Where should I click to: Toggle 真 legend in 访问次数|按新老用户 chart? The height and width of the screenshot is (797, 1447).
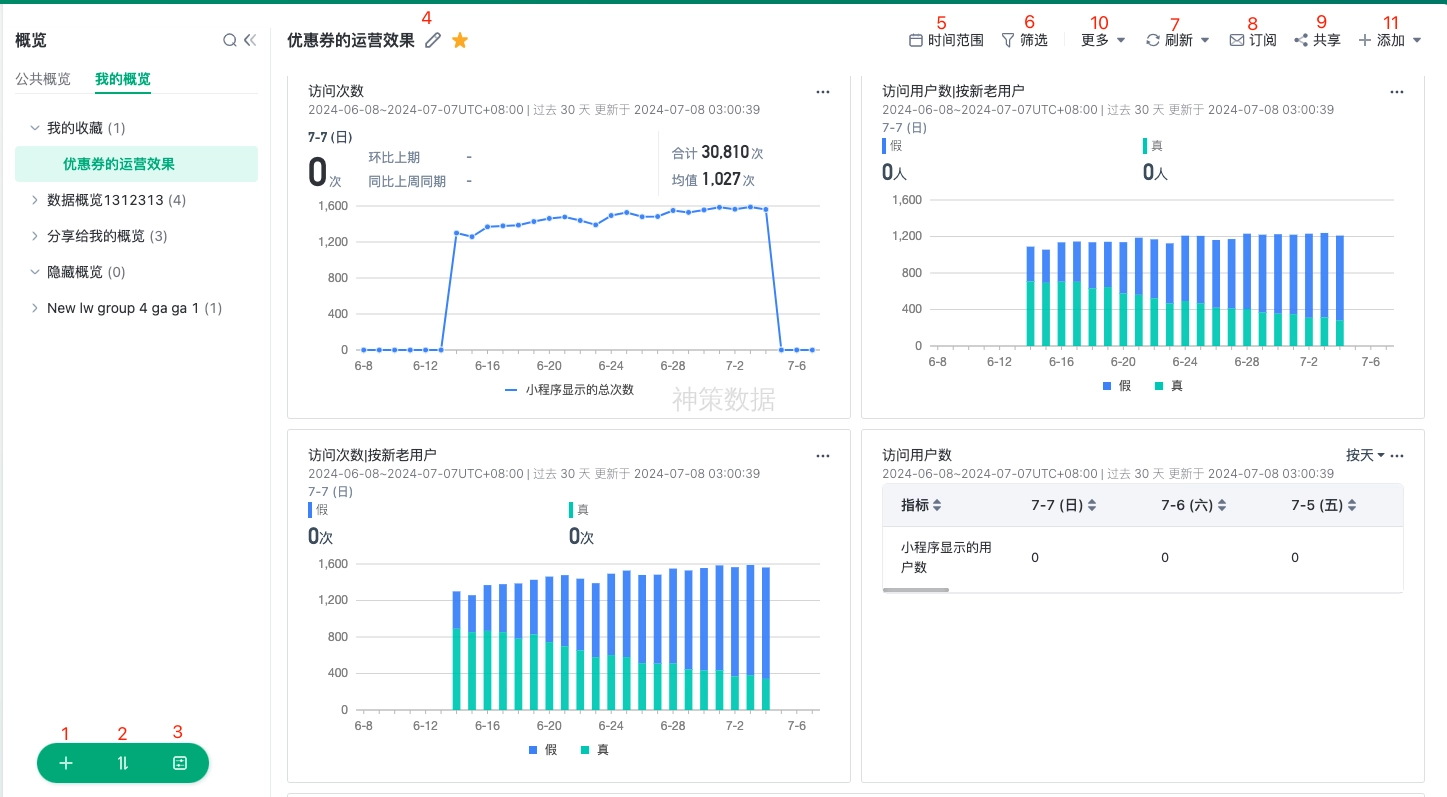click(x=594, y=750)
